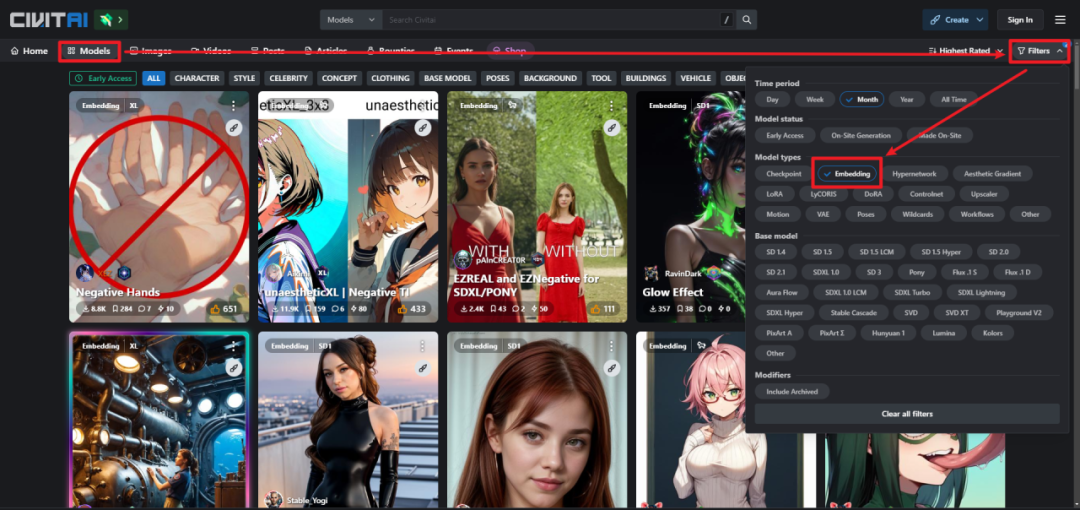Open three-dot menu on EZREAL card
1080x510 pixels.
coord(611,105)
